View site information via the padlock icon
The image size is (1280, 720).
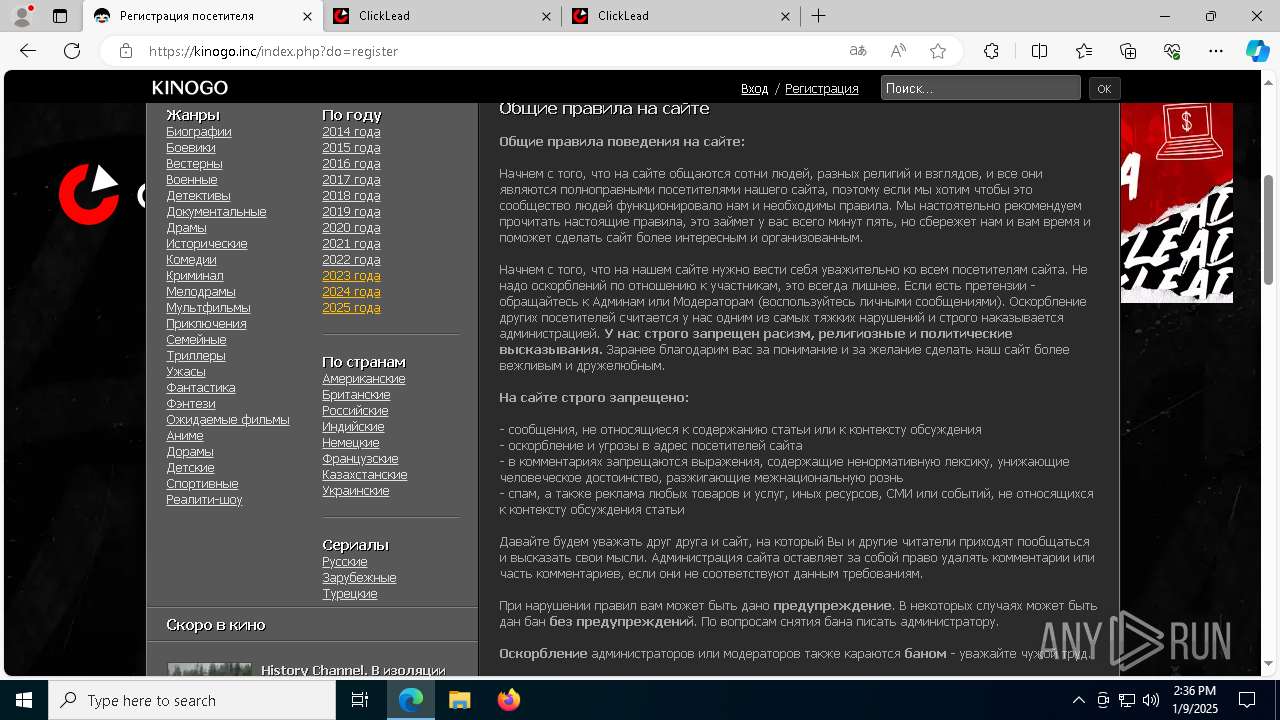point(125,51)
